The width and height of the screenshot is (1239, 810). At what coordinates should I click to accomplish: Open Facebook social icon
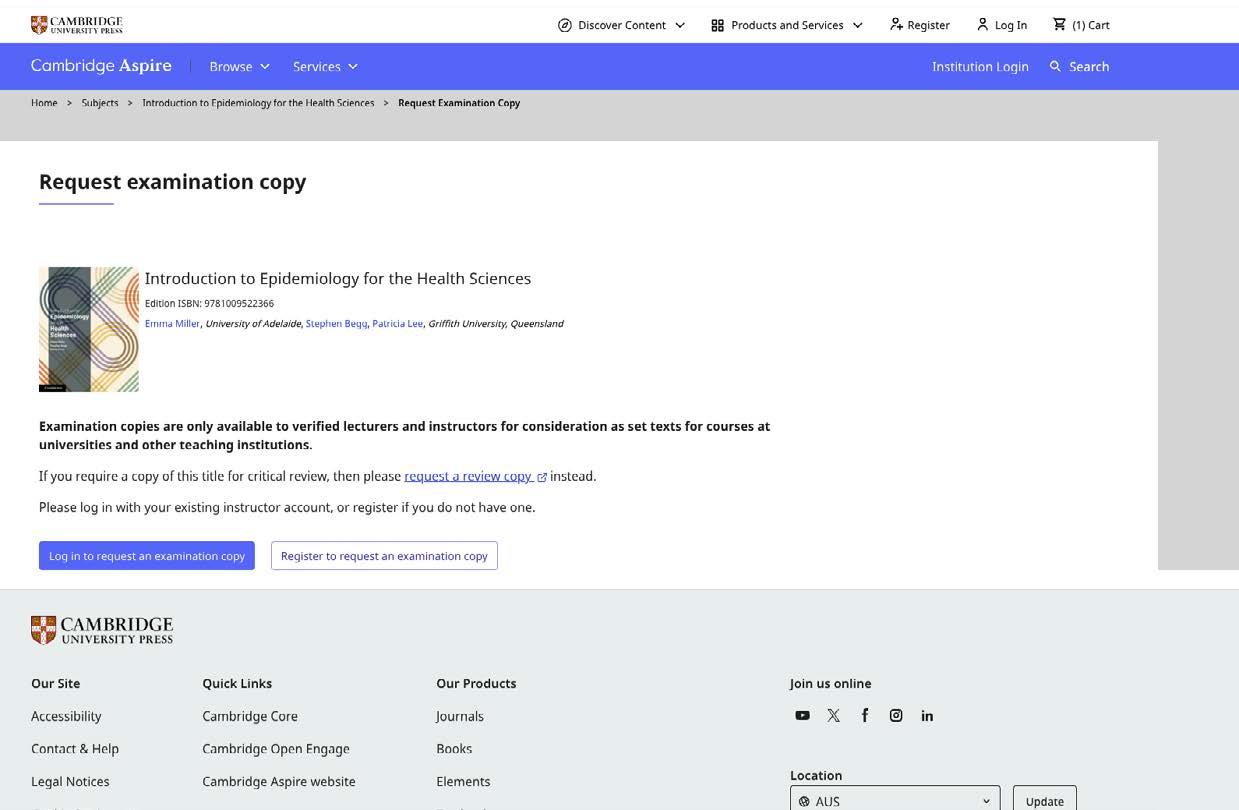865,715
